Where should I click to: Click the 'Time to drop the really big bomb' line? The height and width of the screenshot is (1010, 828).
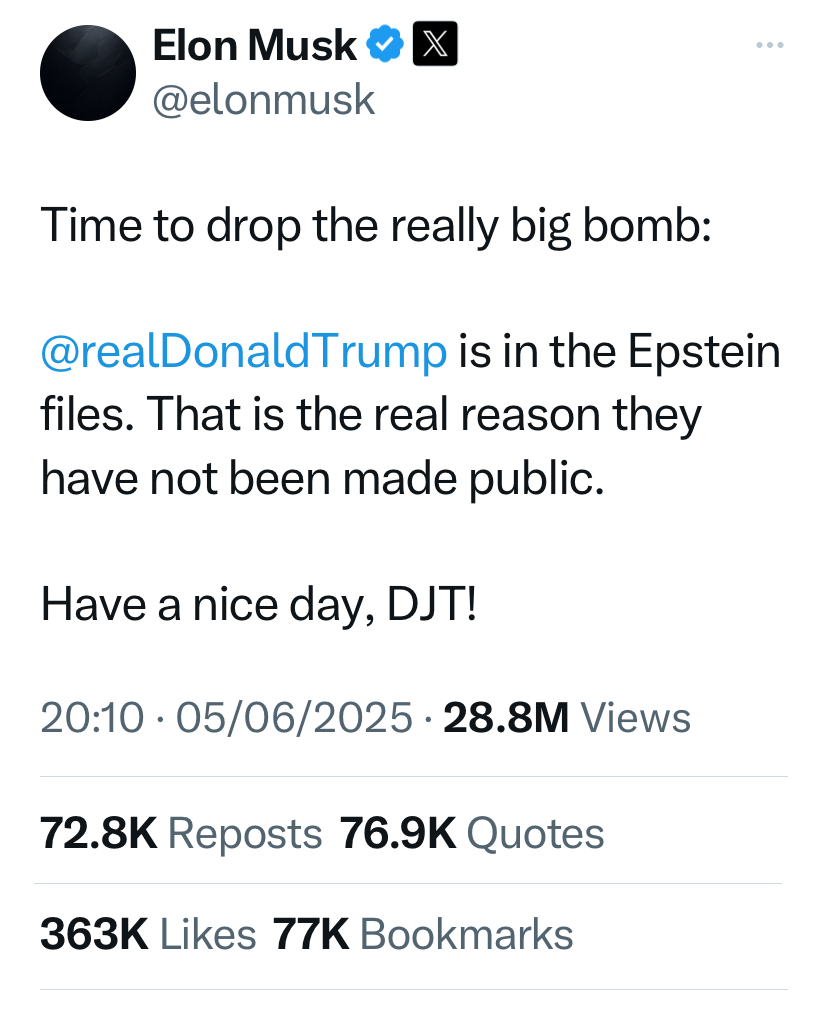(376, 227)
